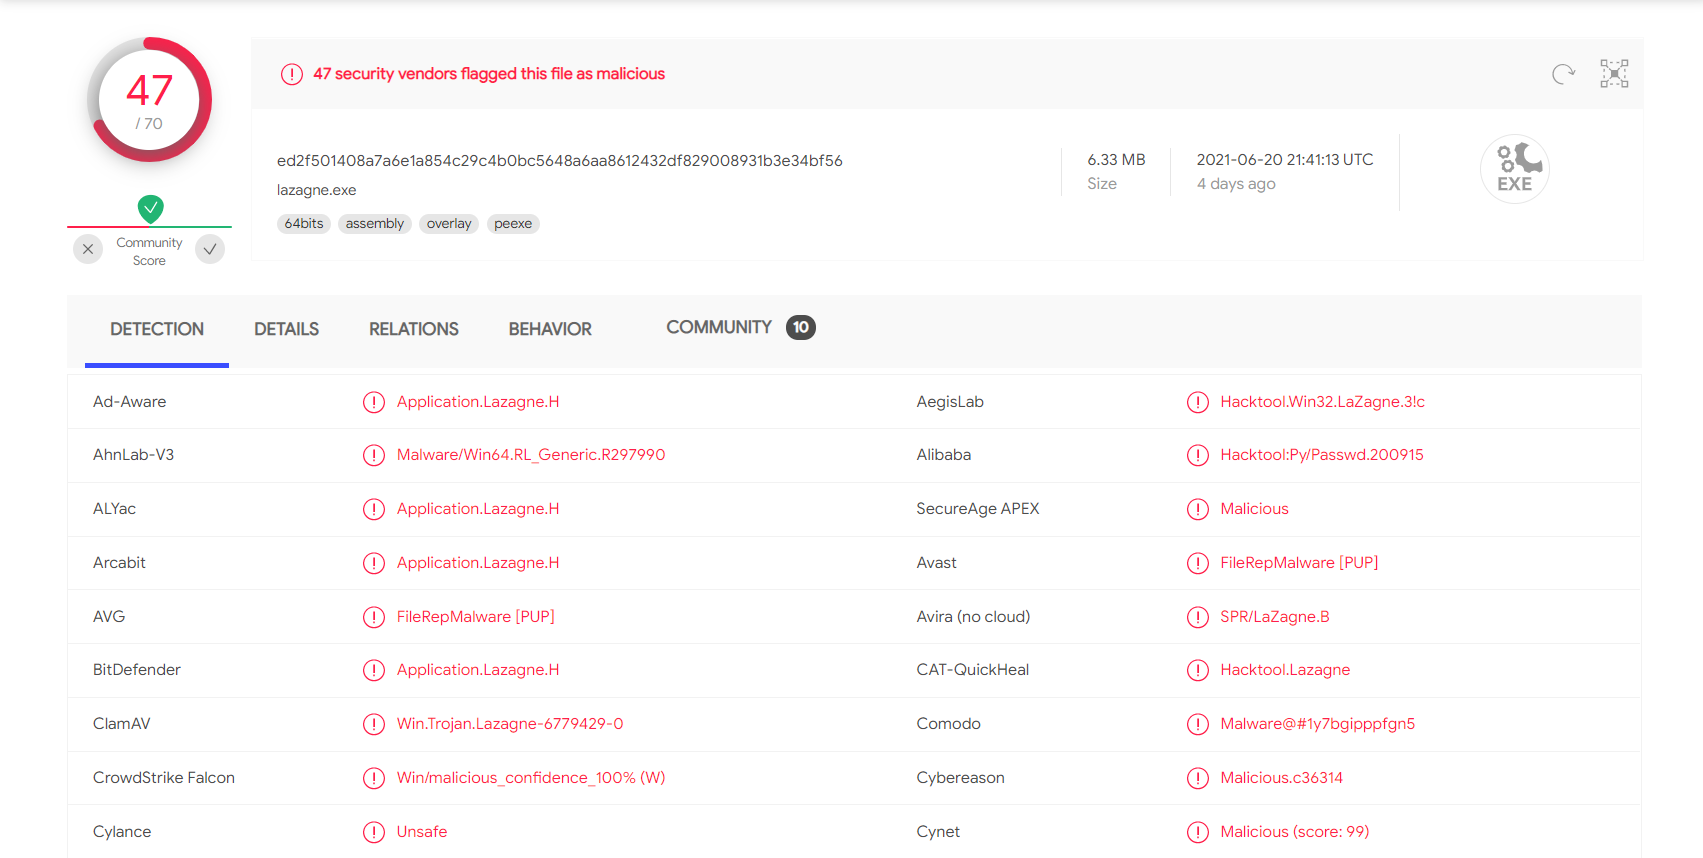Open the DETAILS tab
Image resolution: width=1703 pixels, height=858 pixels.
pos(287,329)
